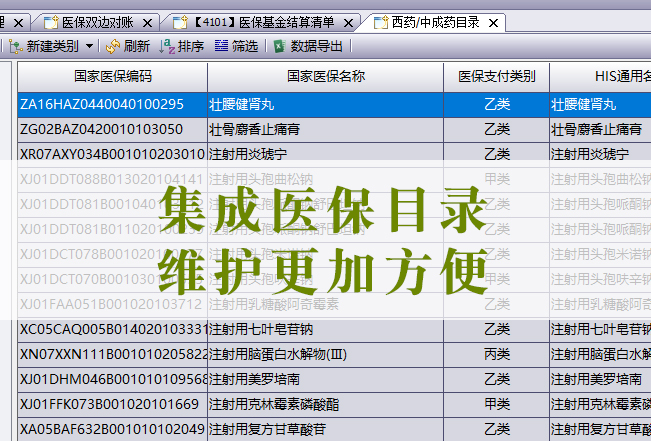The width and height of the screenshot is (651, 441).
Task: Click the 排序 sort icon
Action: click(167, 46)
